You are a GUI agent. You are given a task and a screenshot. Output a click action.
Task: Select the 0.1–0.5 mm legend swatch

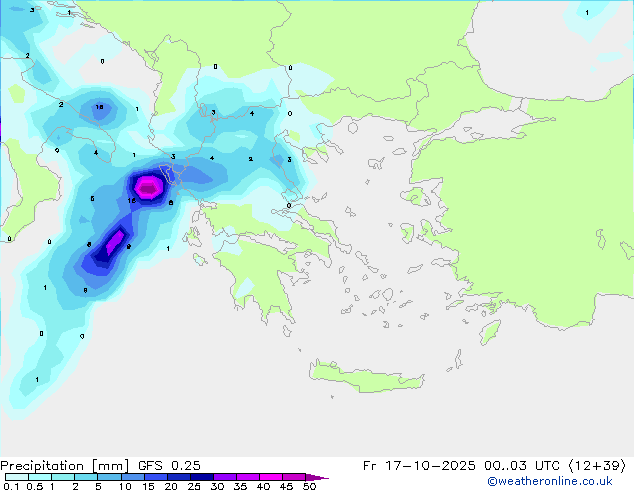17,477
